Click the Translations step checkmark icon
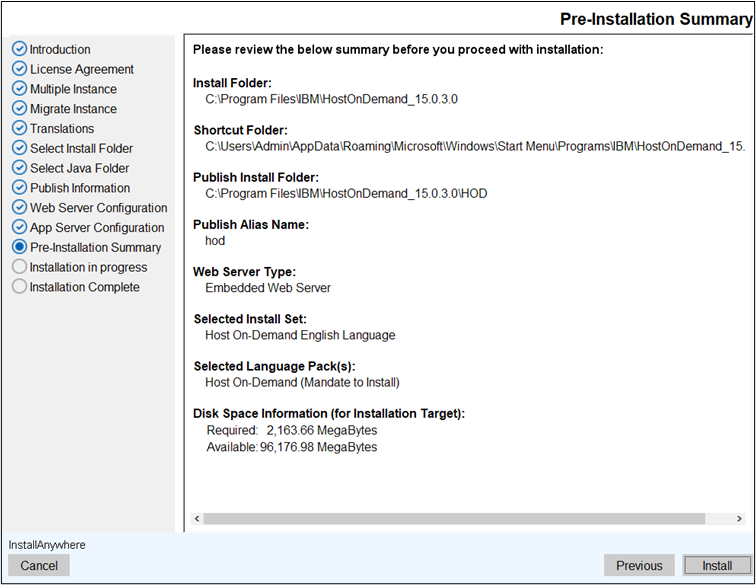 tap(19, 128)
